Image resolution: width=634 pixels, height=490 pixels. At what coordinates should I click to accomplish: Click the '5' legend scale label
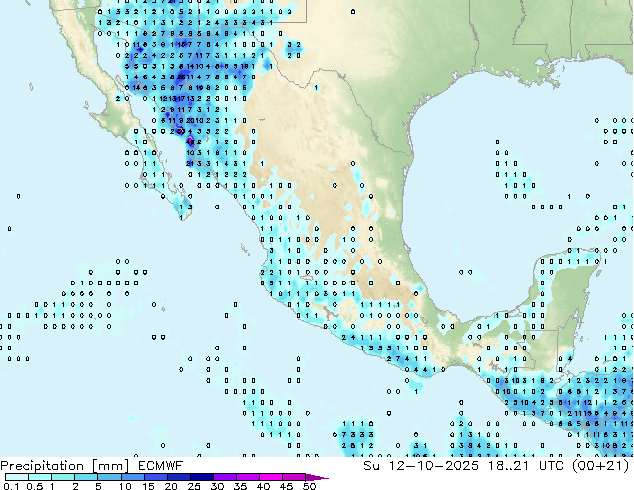click(98, 486)
